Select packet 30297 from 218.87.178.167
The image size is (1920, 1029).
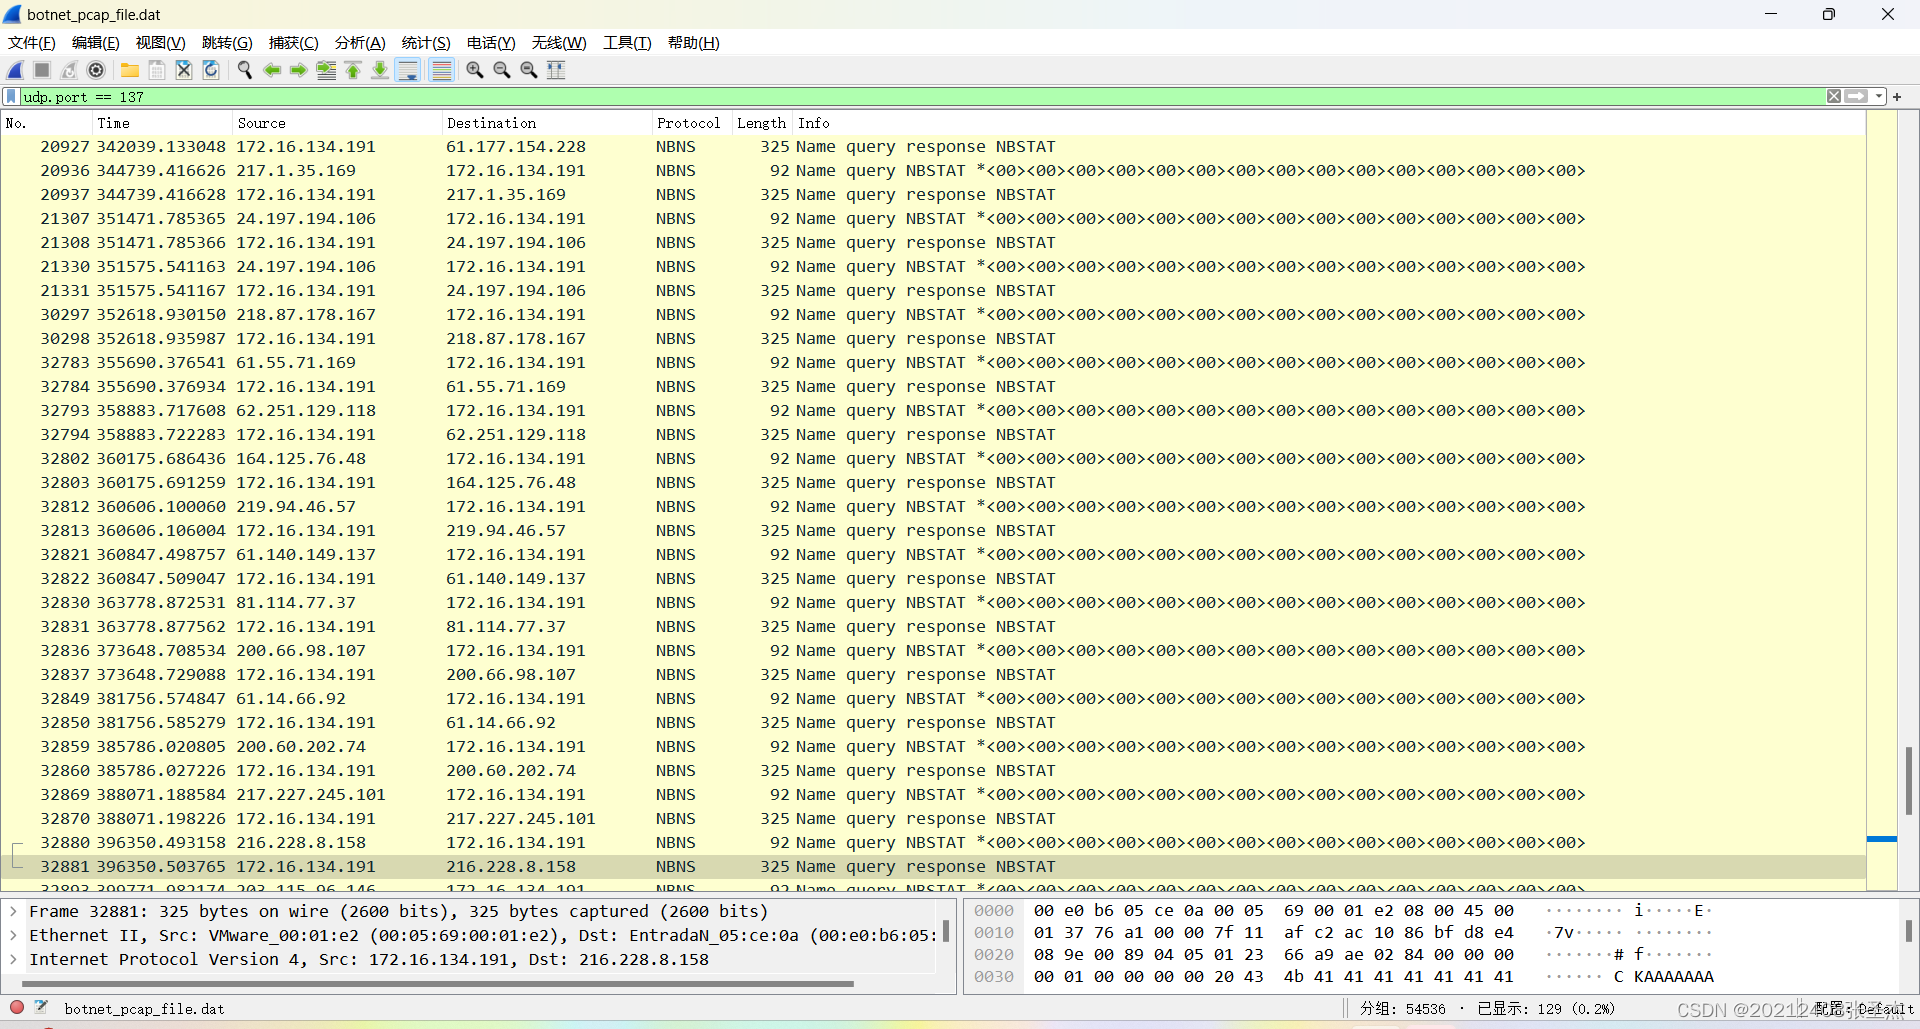[933, 315]
